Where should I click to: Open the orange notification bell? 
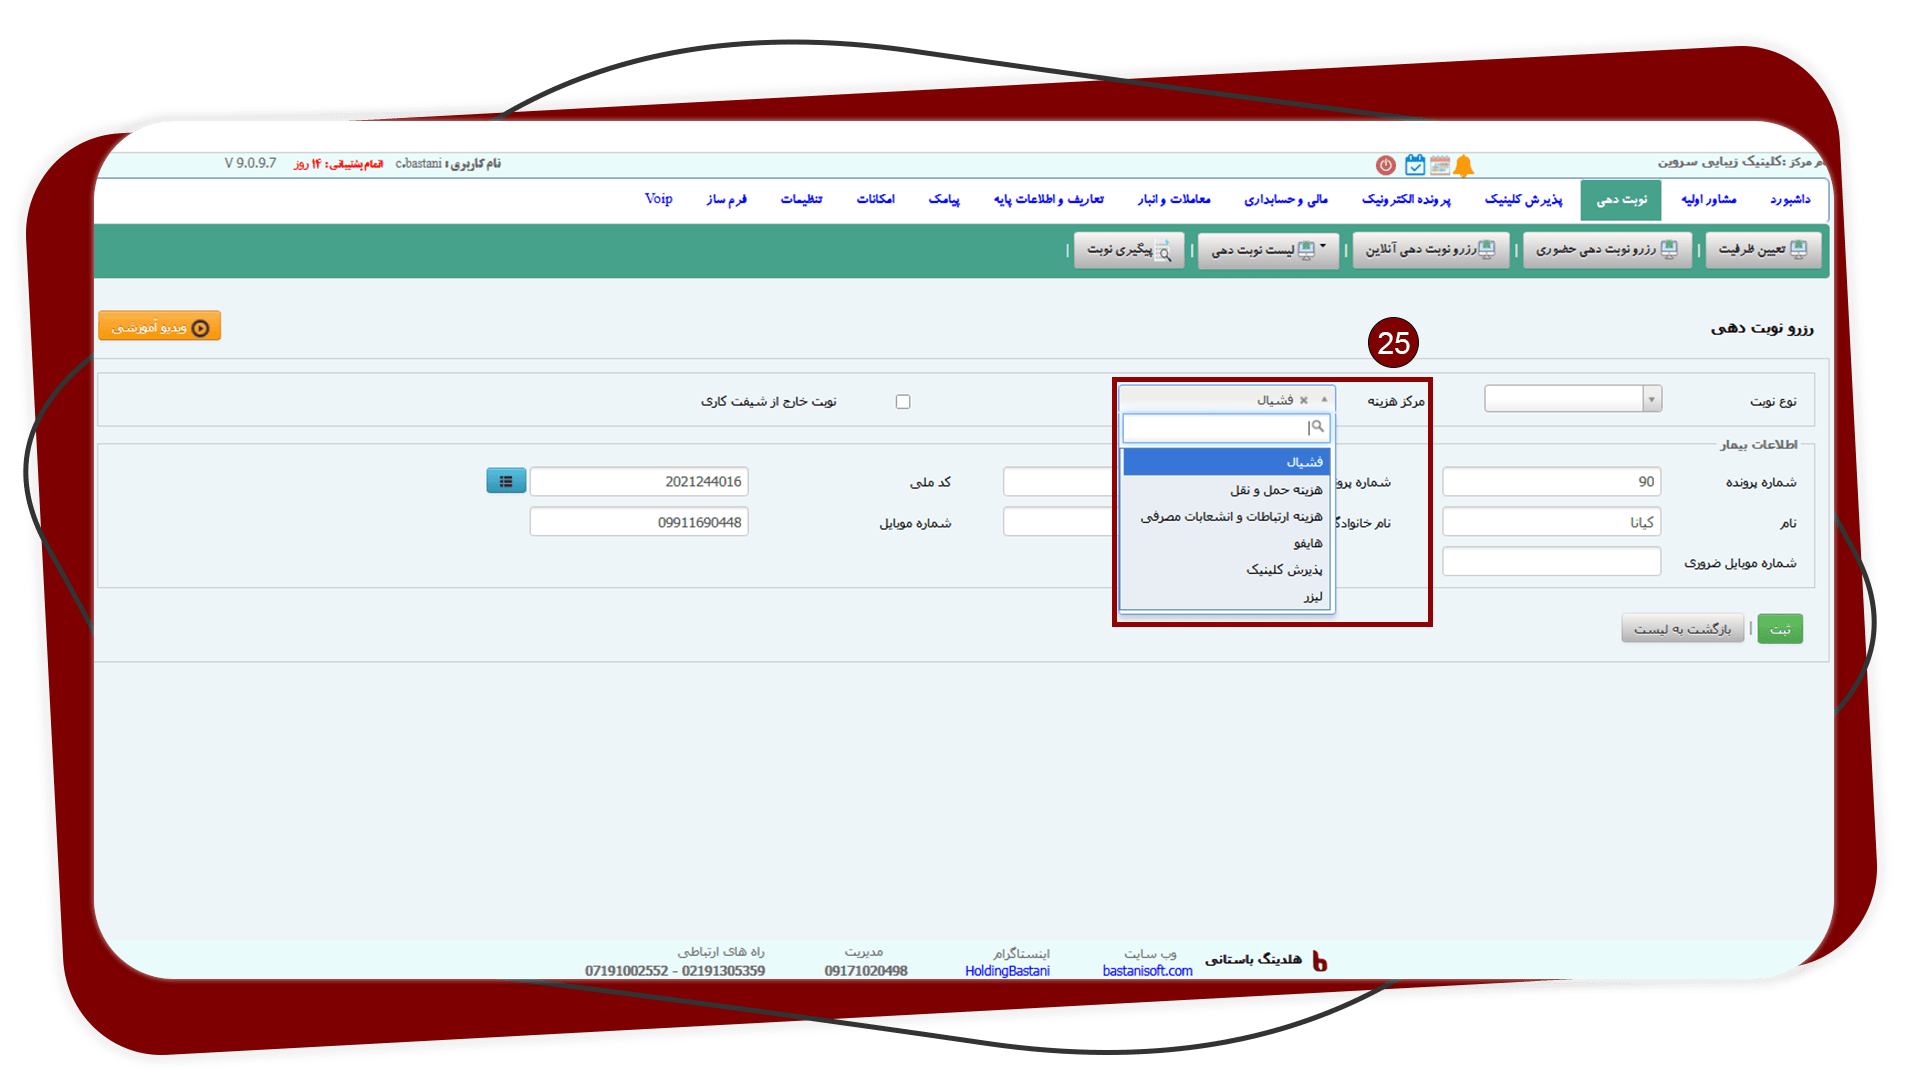pyautogui.click(x=1464, y=166)
